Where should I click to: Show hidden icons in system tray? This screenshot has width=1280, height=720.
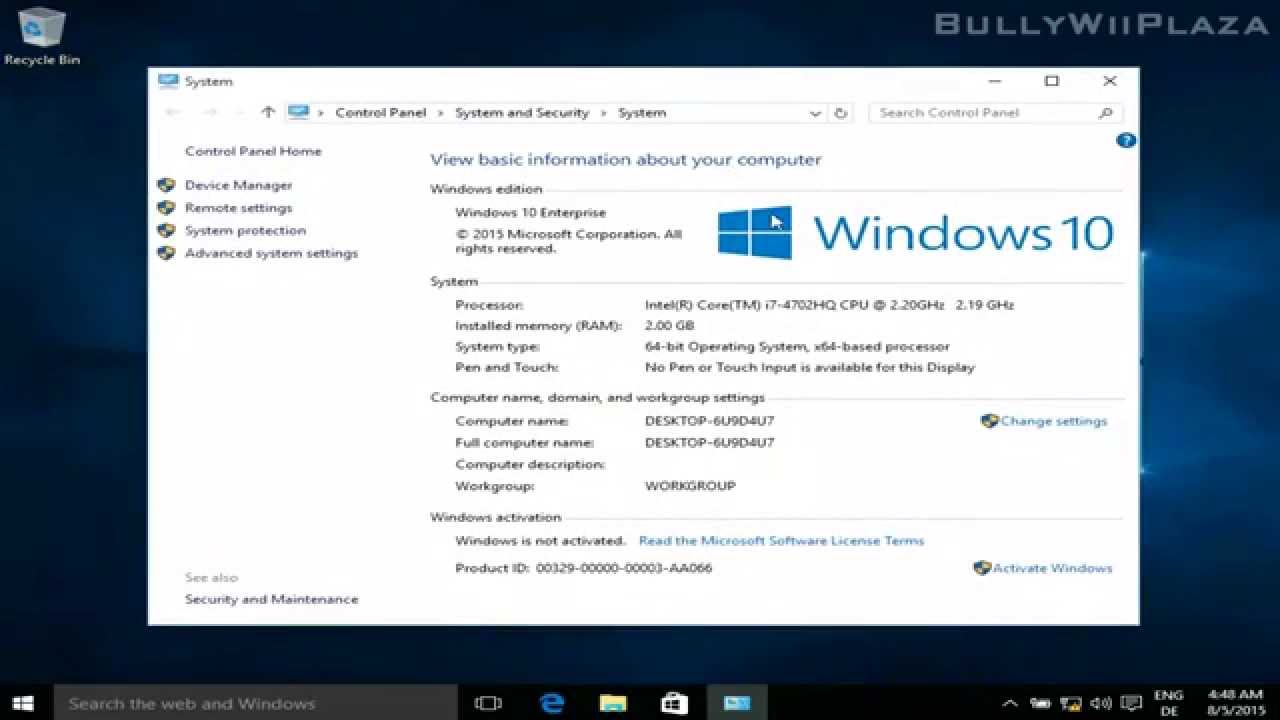point(1010,703)
